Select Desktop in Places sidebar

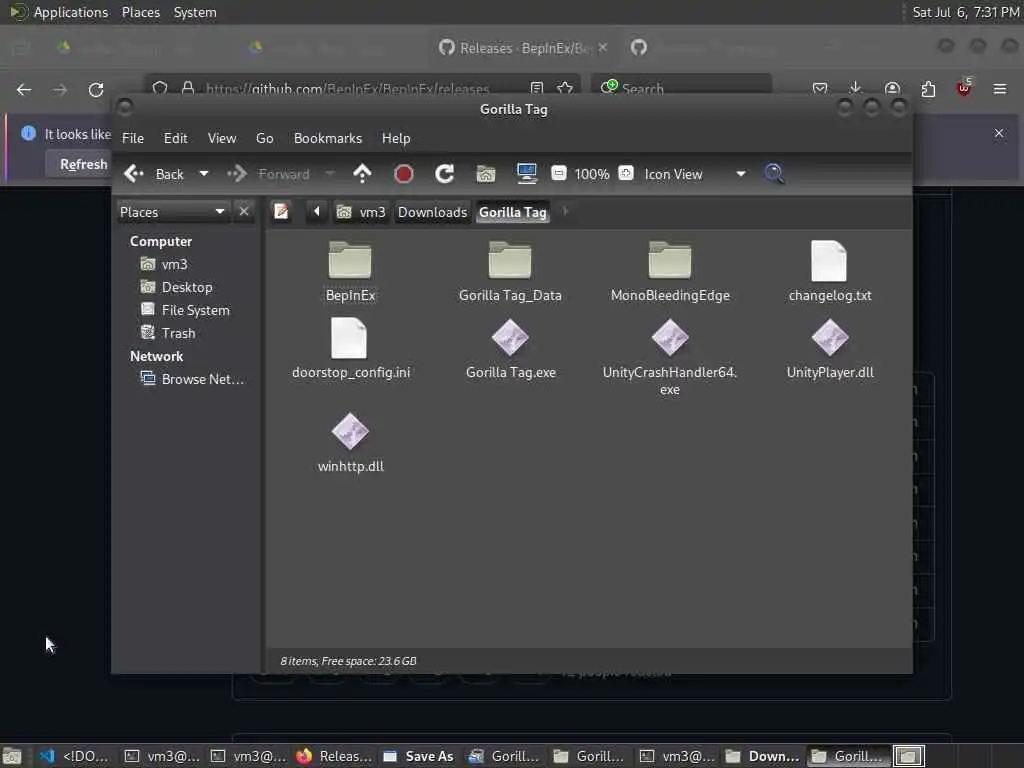(x=177, y=287)
